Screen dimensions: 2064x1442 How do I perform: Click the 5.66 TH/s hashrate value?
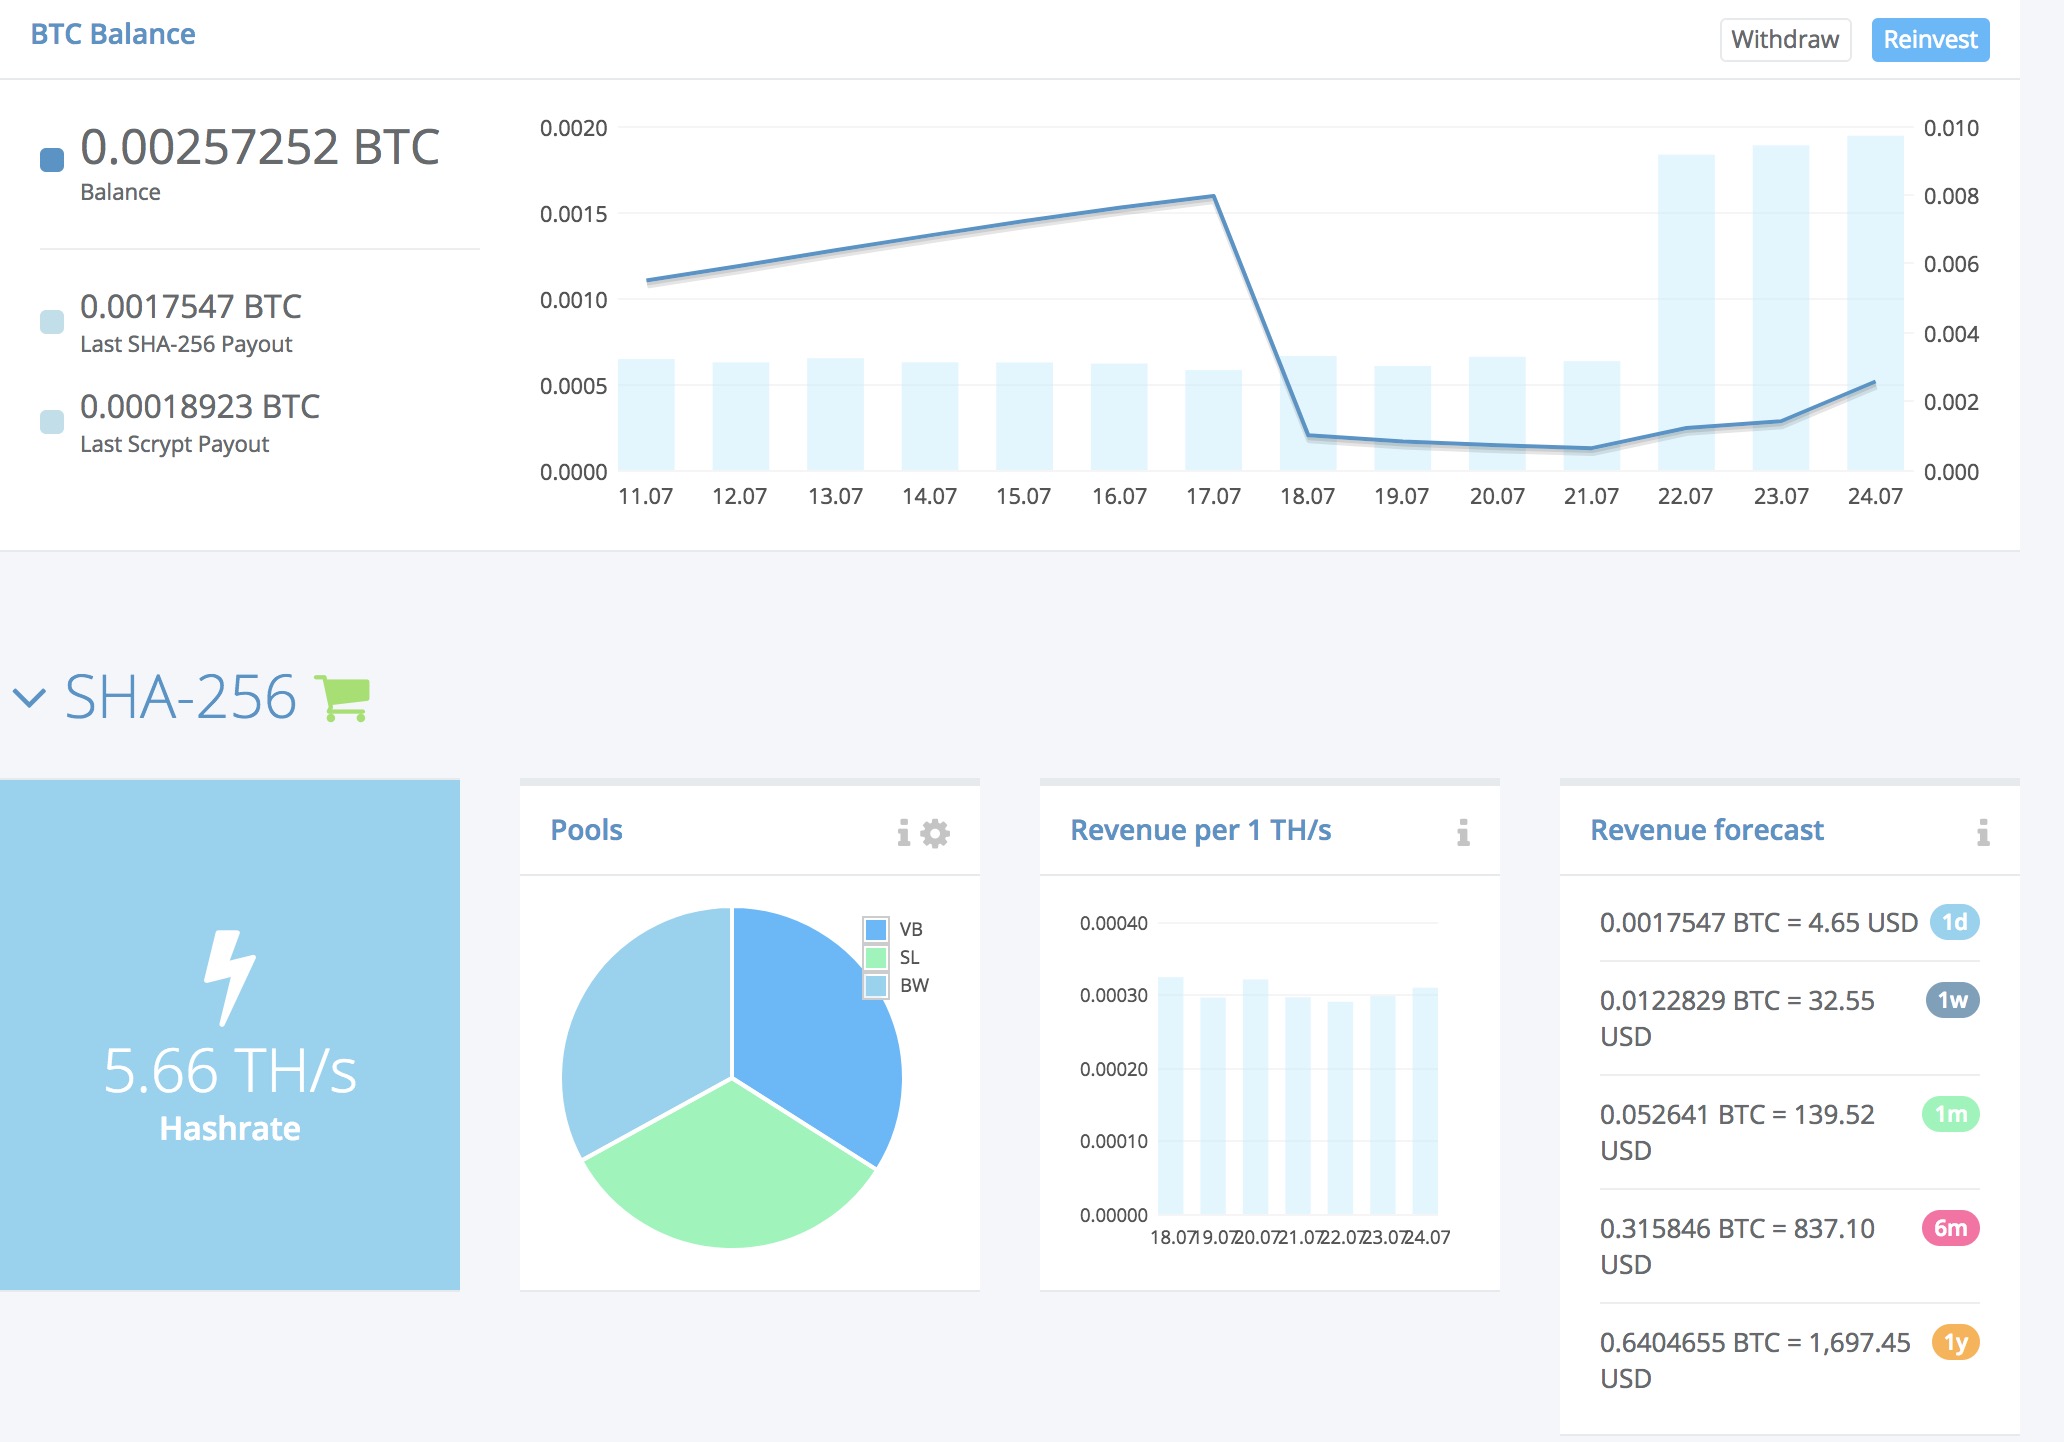230,1070
